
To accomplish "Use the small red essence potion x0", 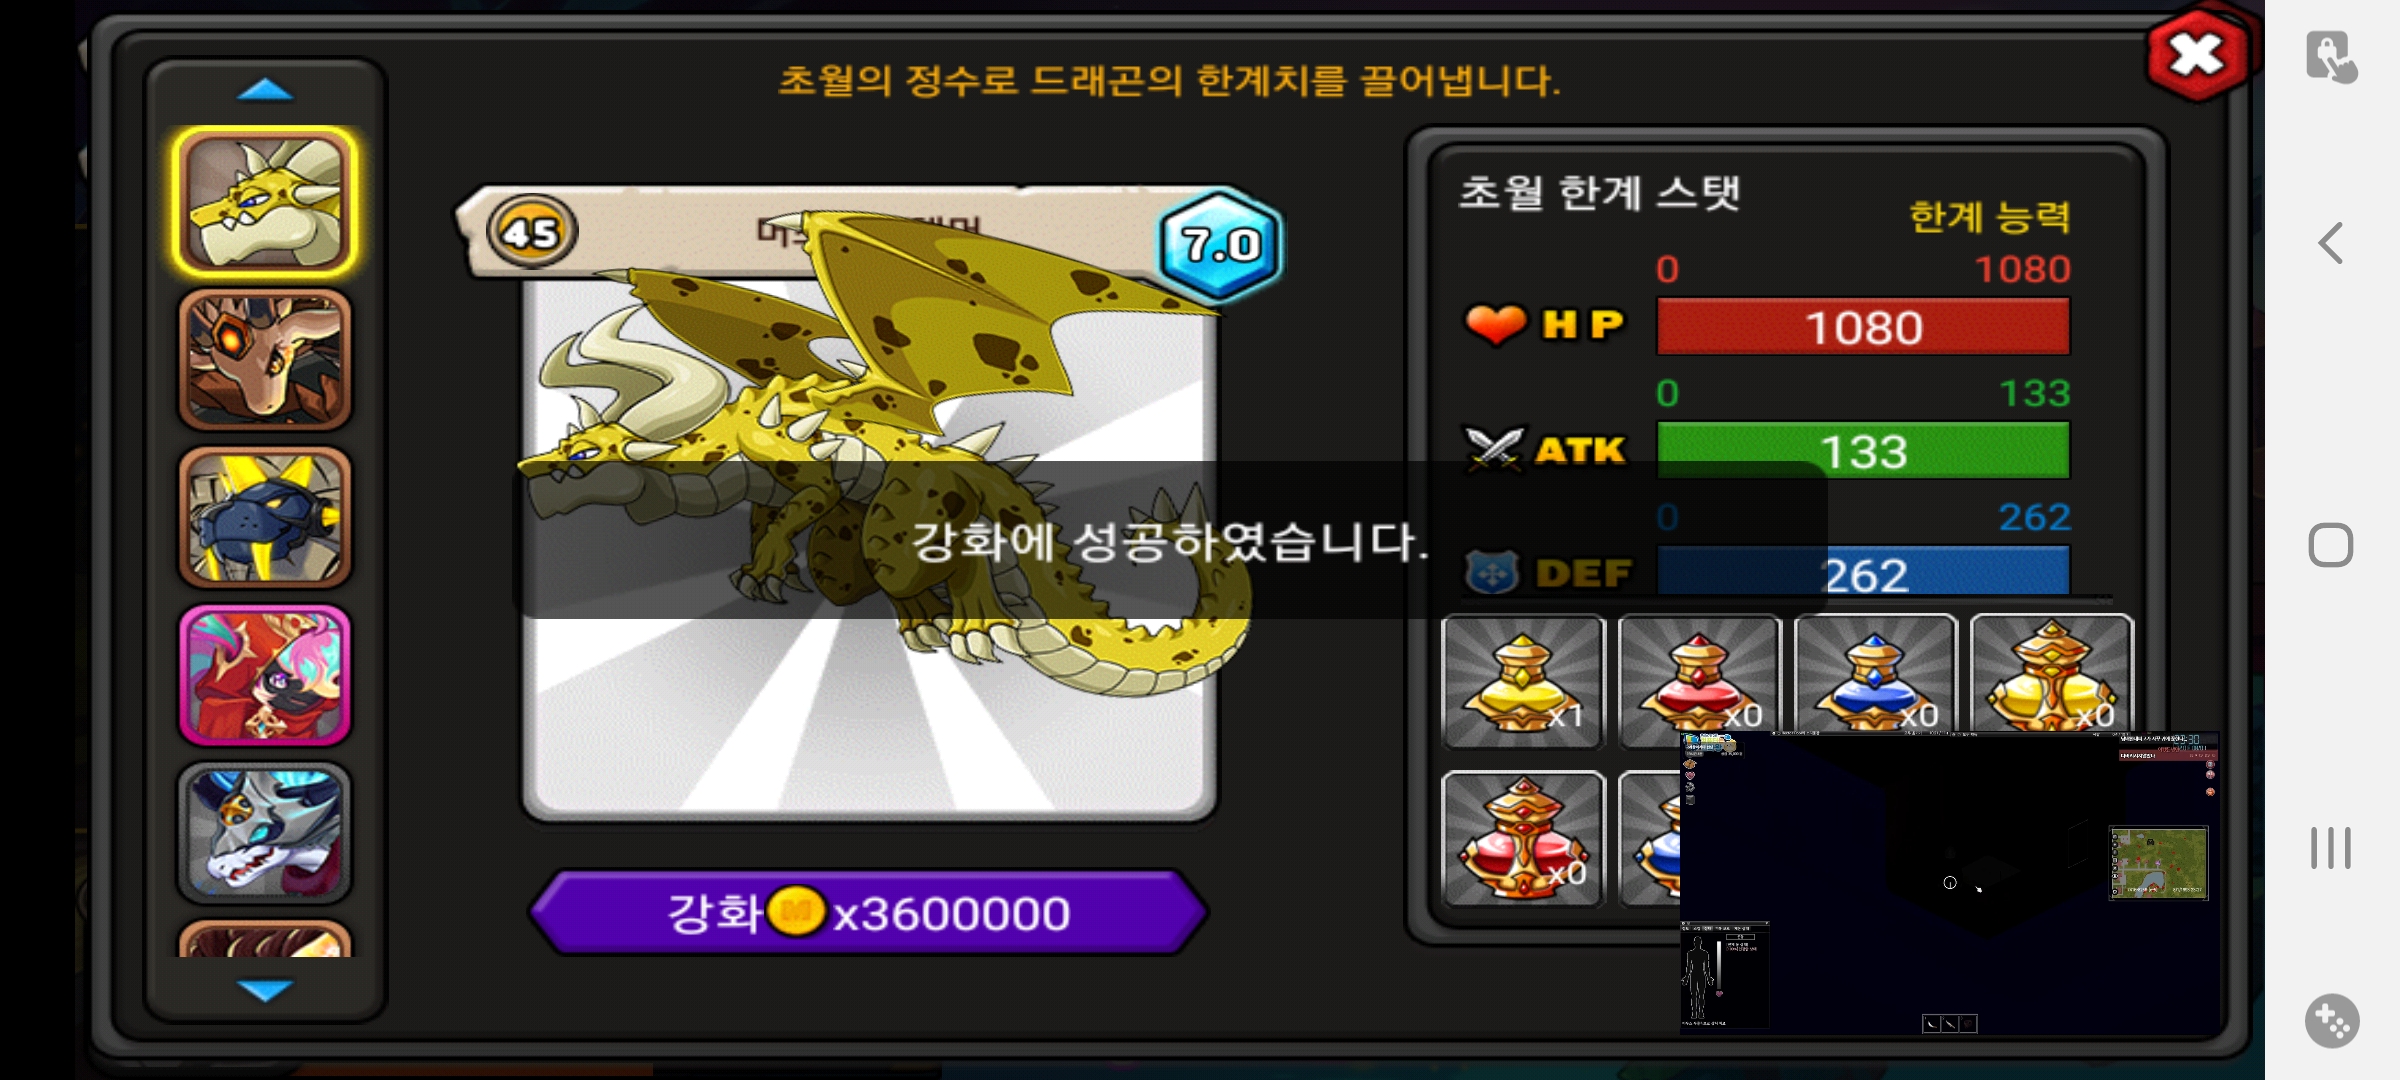I will [1699, 681].
